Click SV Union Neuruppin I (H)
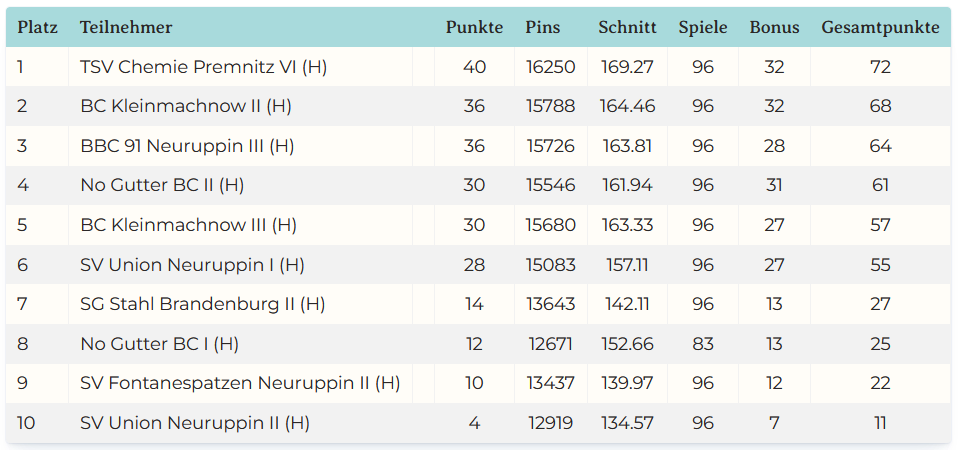The width and height of the screenshot is (960, 450). [192, 265]
